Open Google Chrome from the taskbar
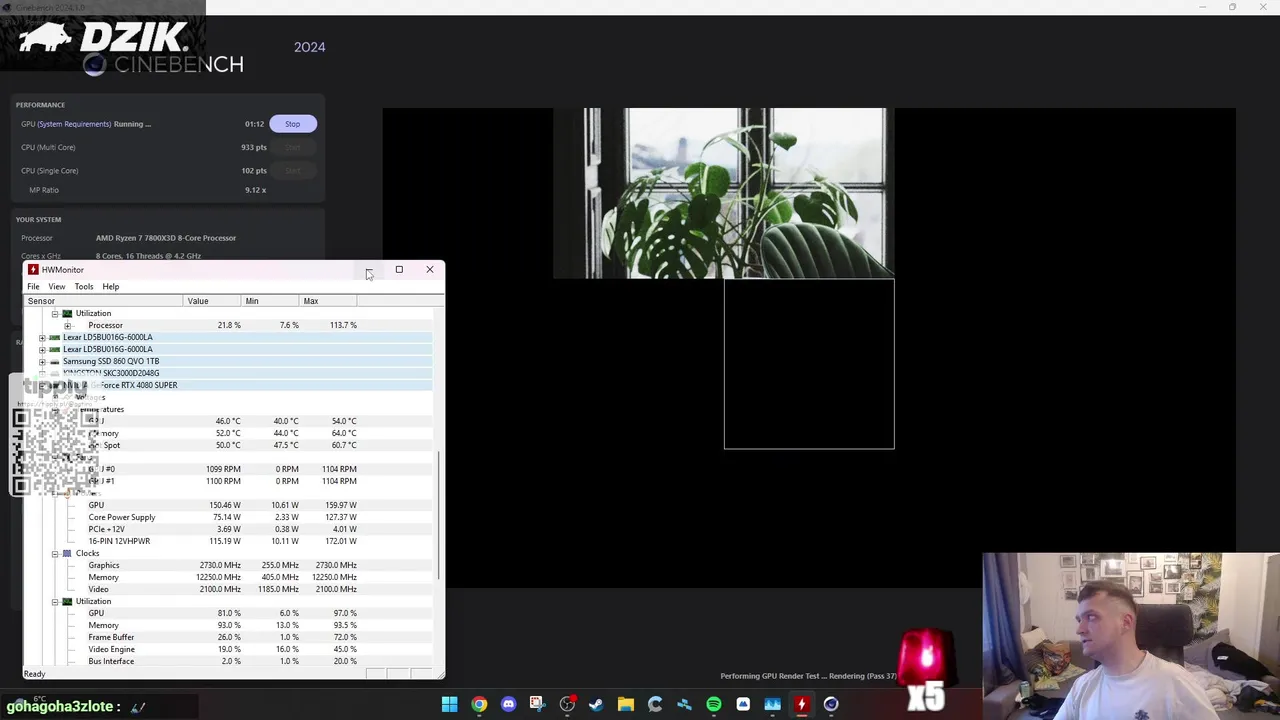 pyautogui.click(x=479, y=704)
